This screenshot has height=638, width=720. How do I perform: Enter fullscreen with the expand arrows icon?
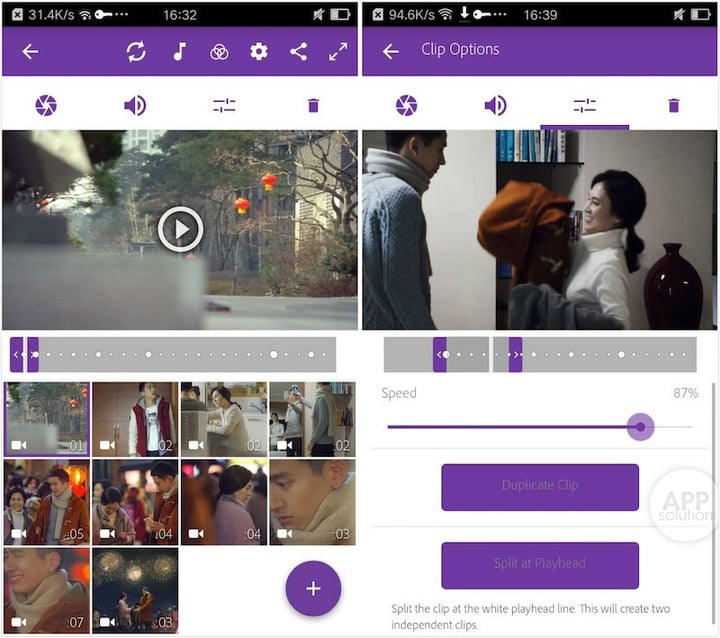tap(338, 52)
